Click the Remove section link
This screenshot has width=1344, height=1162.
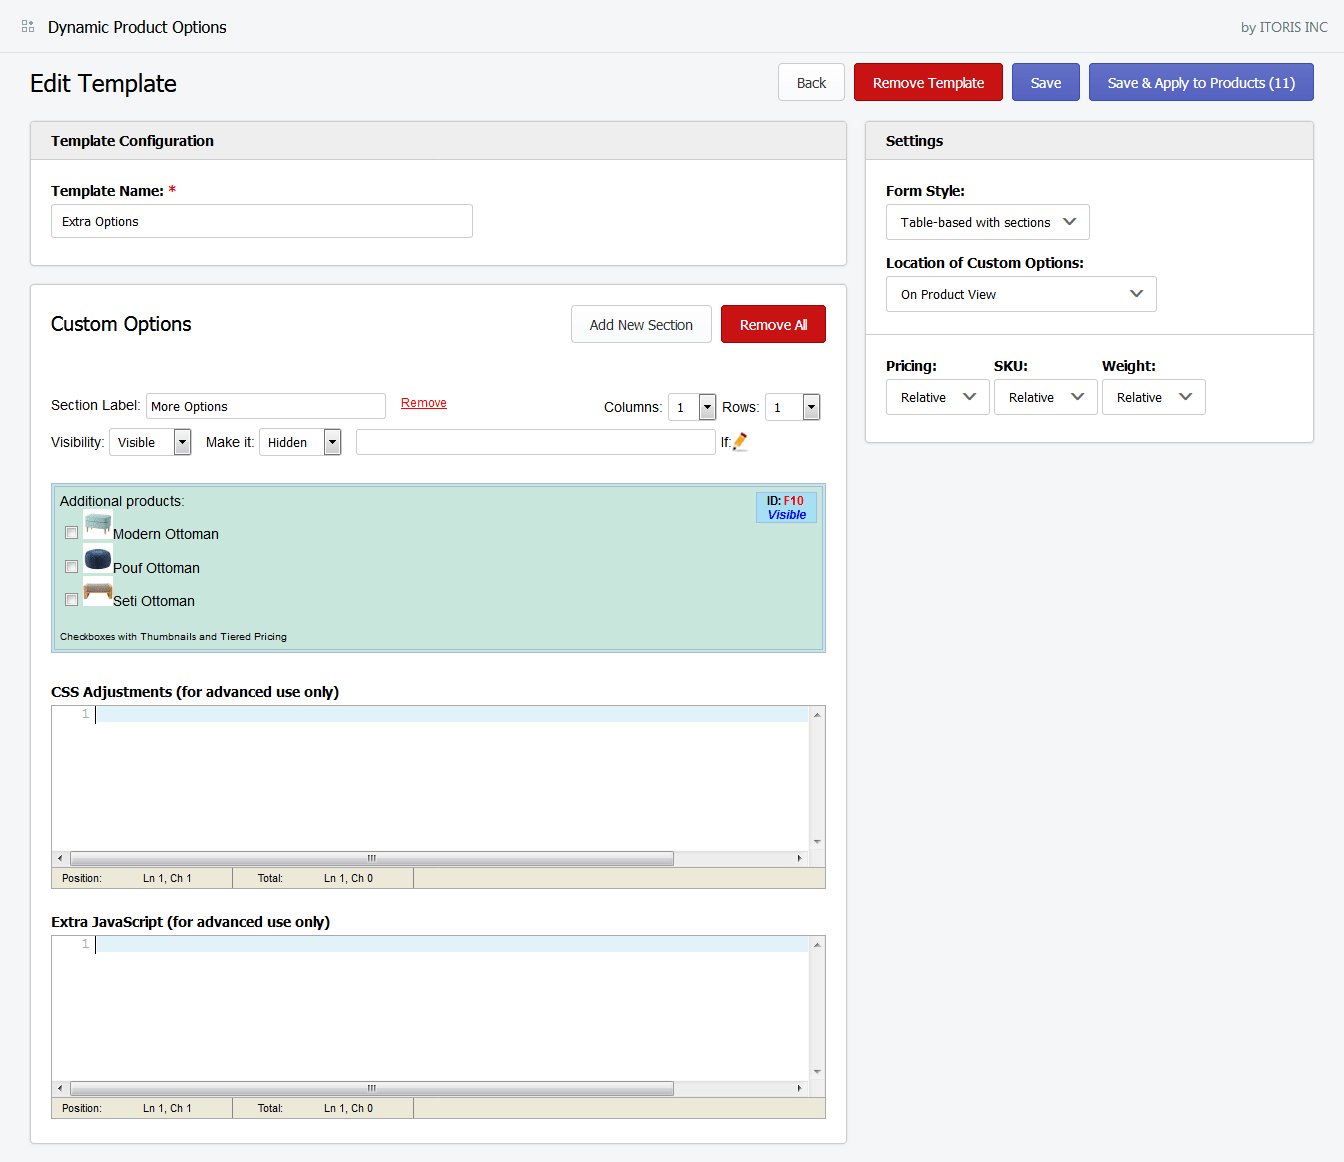tap(424, 403)
